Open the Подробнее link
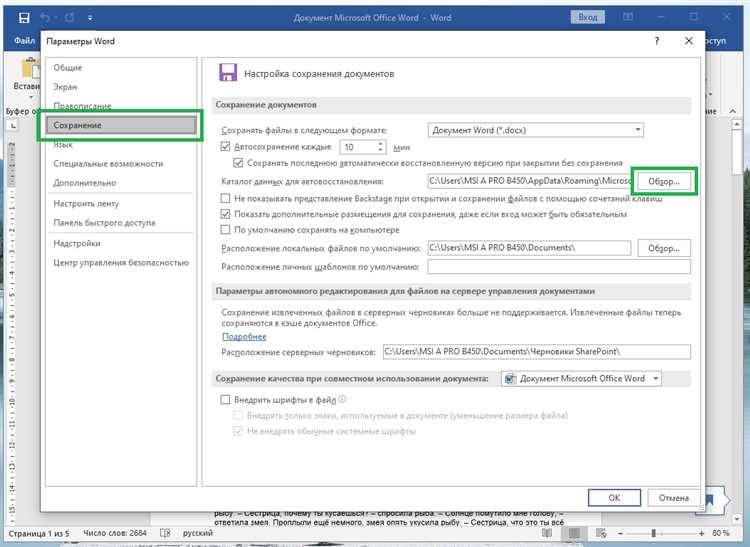This screenshot has height=547, width=750. tap(244, 337)
